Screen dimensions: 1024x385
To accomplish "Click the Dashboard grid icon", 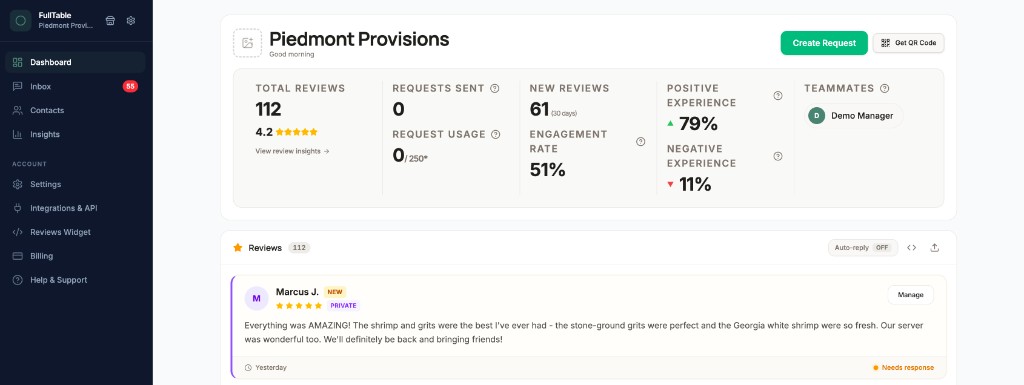I will coord(18,63).
